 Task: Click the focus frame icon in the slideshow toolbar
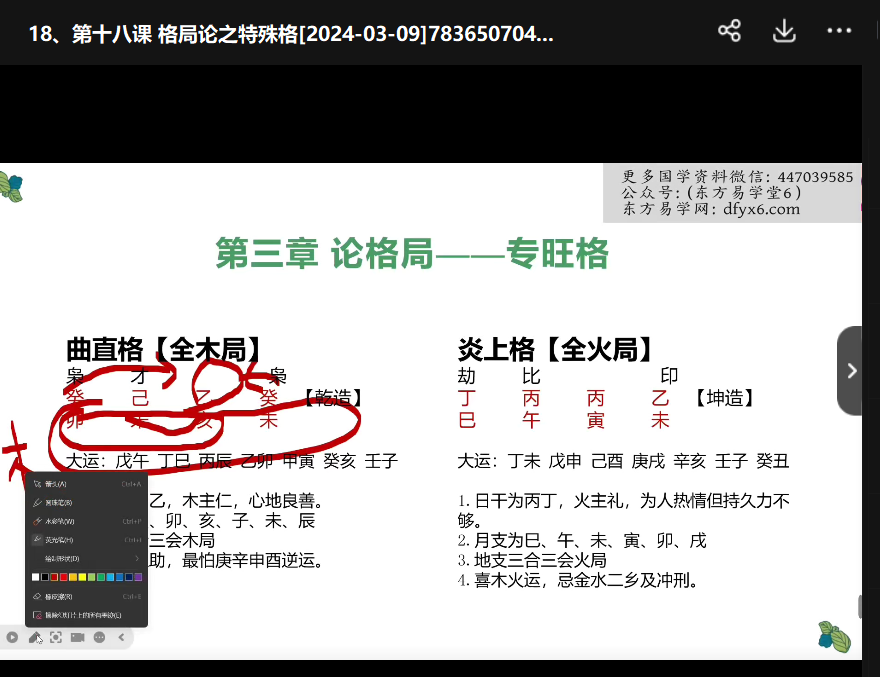pos(56,637)
